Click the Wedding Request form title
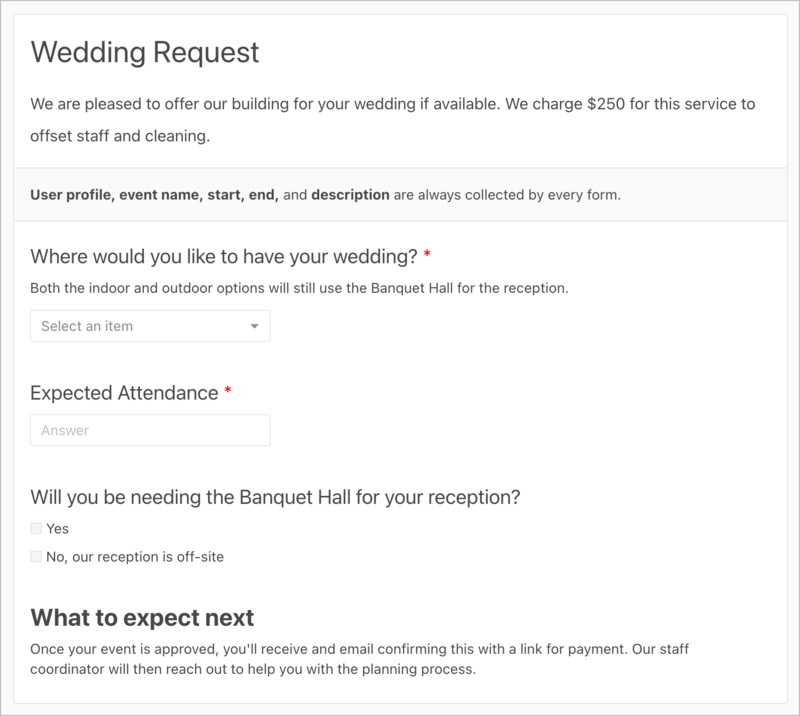 pyautogui.click(x=145, y=52)
